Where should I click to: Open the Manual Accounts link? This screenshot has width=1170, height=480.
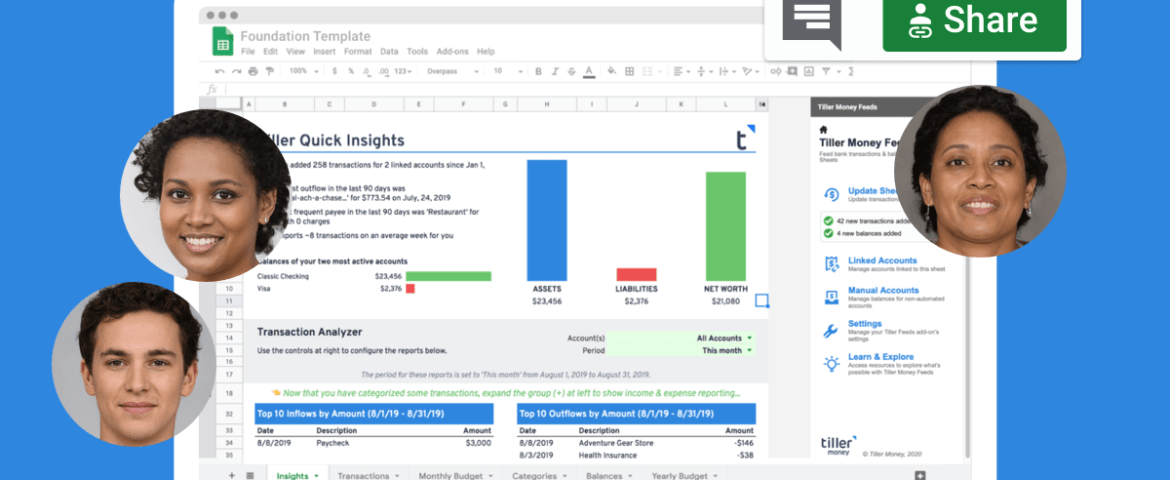[883, 290]
